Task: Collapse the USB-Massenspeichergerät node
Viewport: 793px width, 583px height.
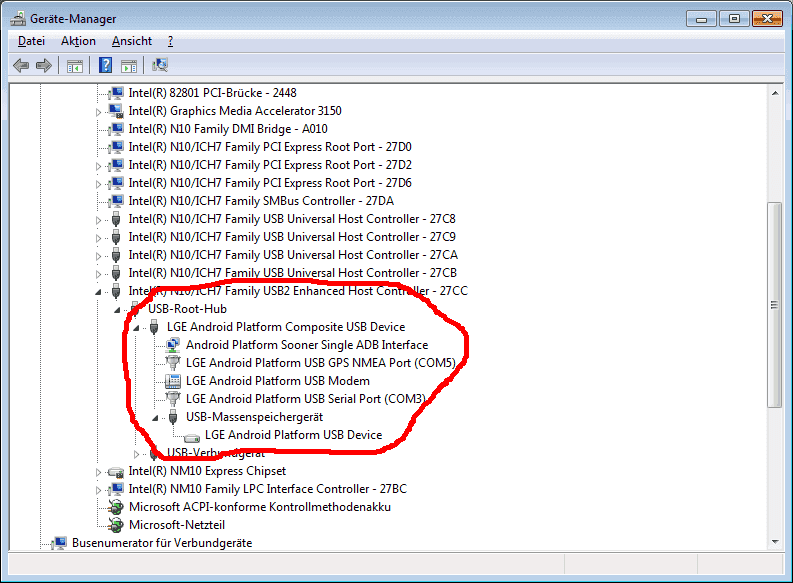Action: coord(155,418)
